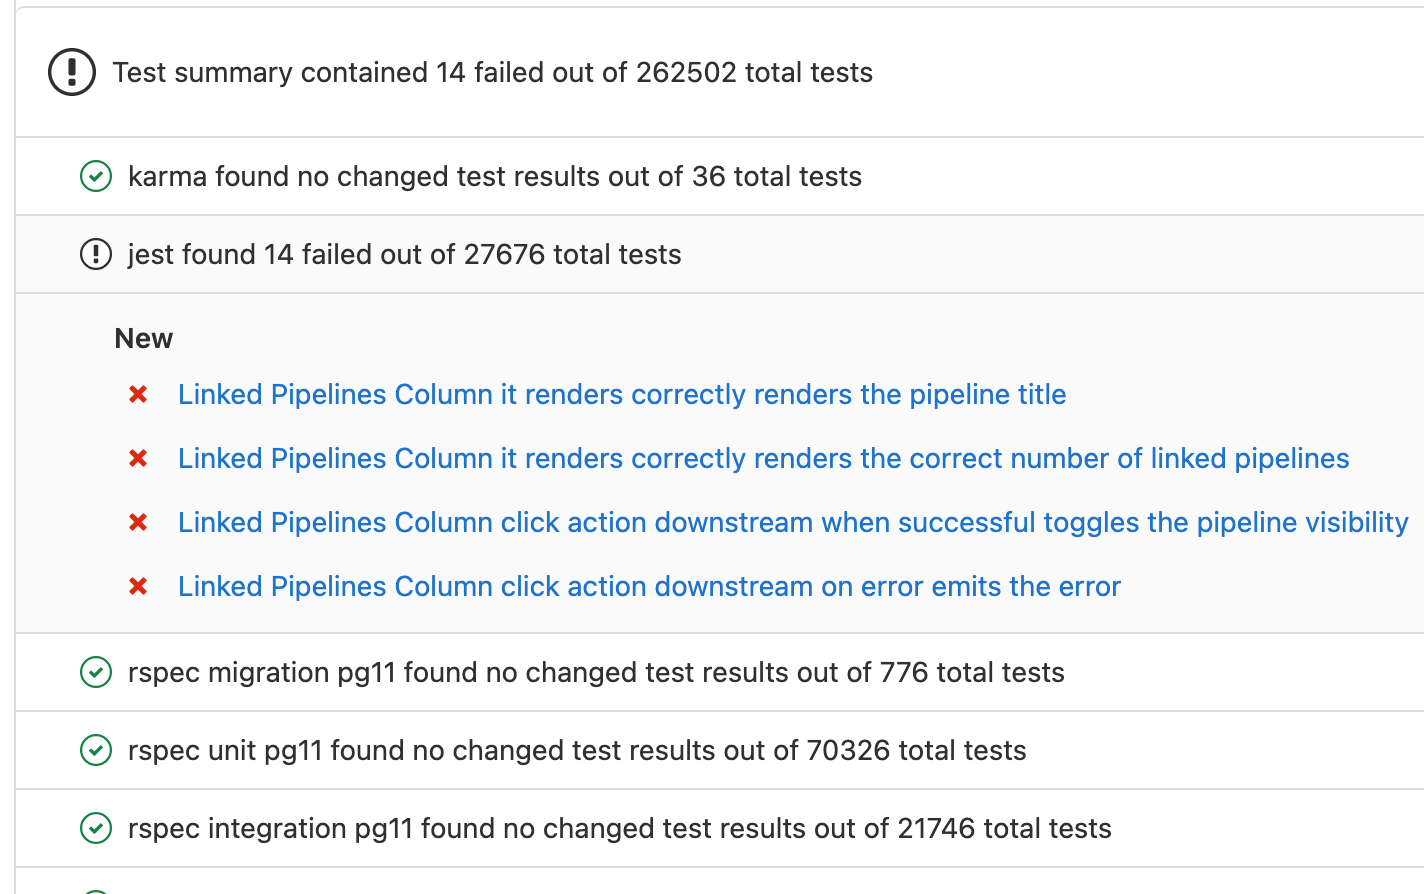This screenshot has height=894, width=1424.
Task: Click the warning icon beside the test summary header
Action: [71, 72]
